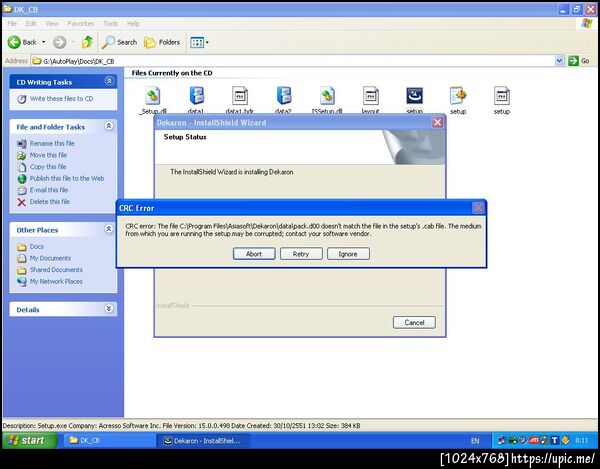The width and height of the screenshot is (600, 469).
Task: Collapse the CD Writing Tasks panel
Action: tap(109, 81)
